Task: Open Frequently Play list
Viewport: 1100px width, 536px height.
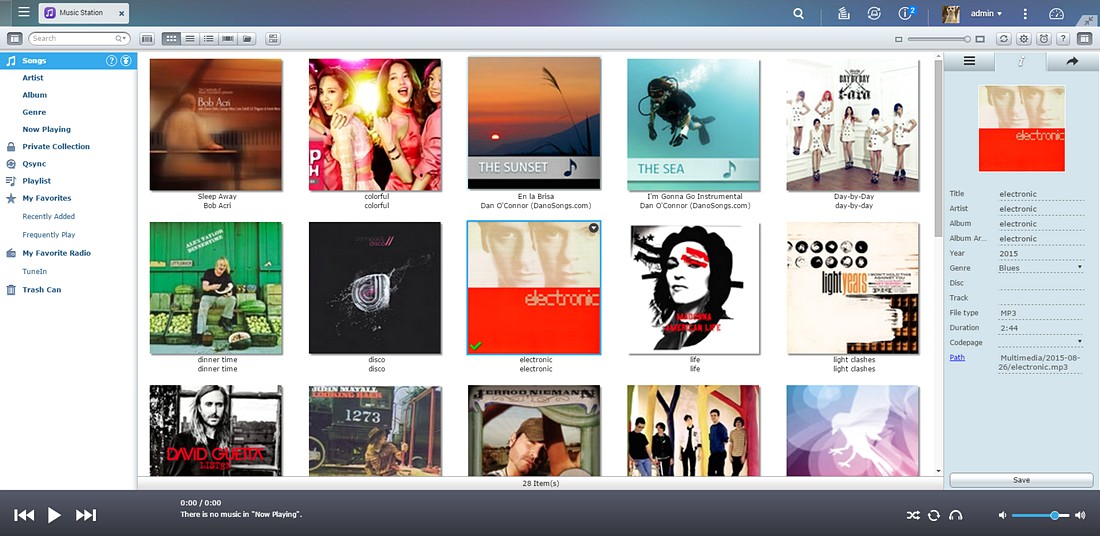Action: (x=48, y=235)
